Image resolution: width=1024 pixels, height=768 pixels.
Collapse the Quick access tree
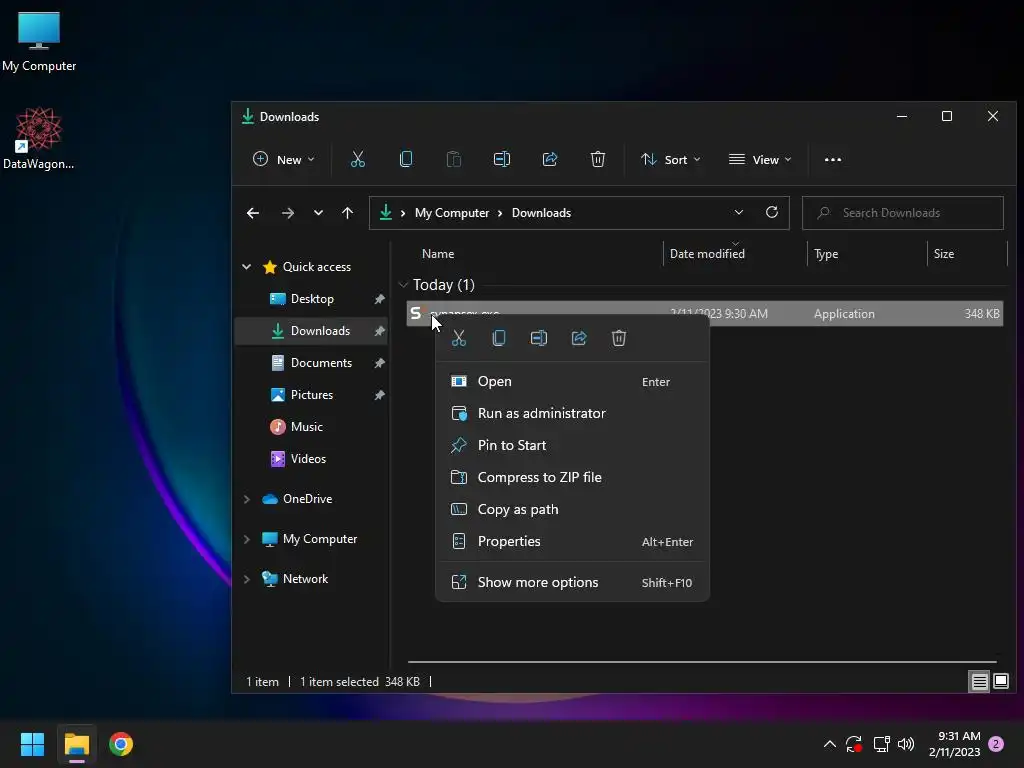(x=247, y=266)
